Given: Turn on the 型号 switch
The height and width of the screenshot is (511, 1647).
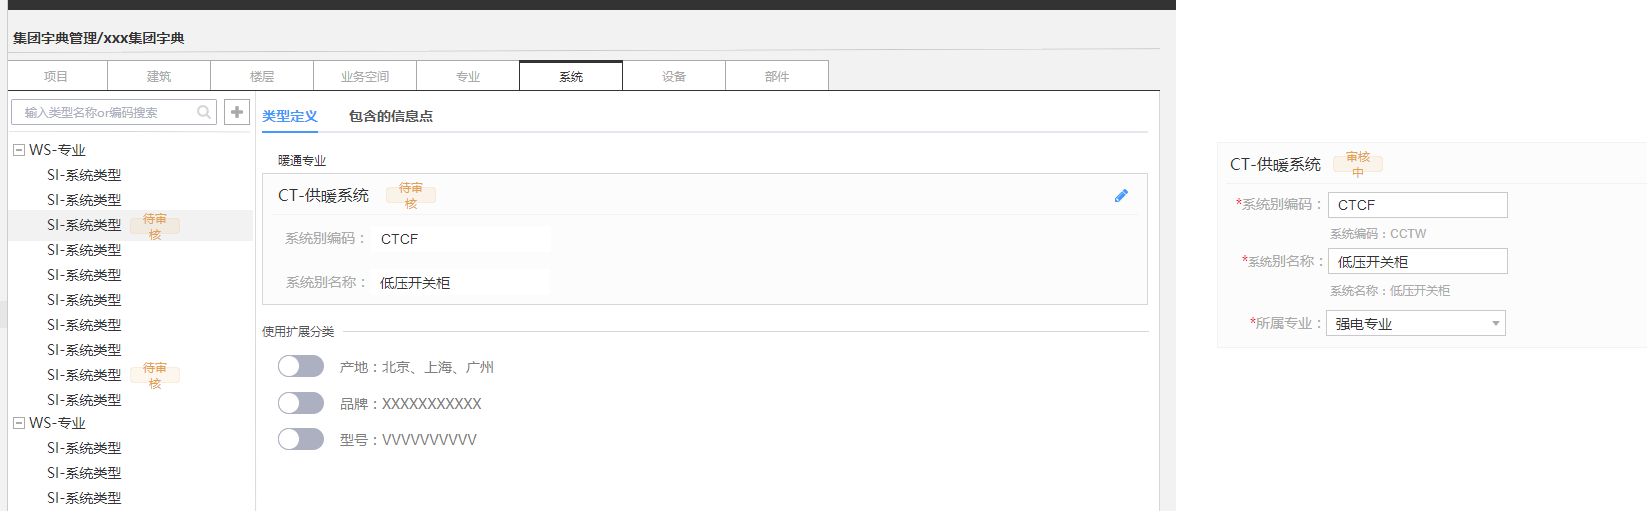Looking at the screenshot, I should point(301,439).
